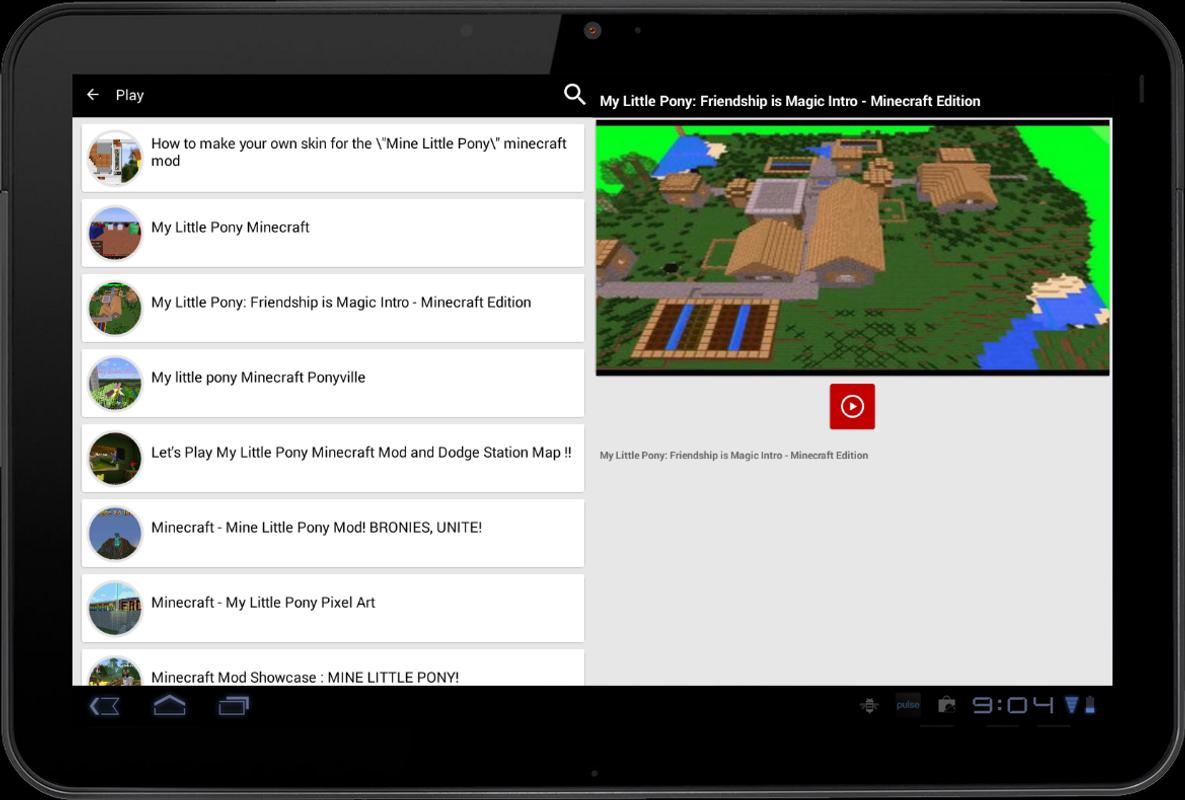
Task: Select the thumbnail for 'Minecraft Mod Showcase' video
Action: coord(115,672)
